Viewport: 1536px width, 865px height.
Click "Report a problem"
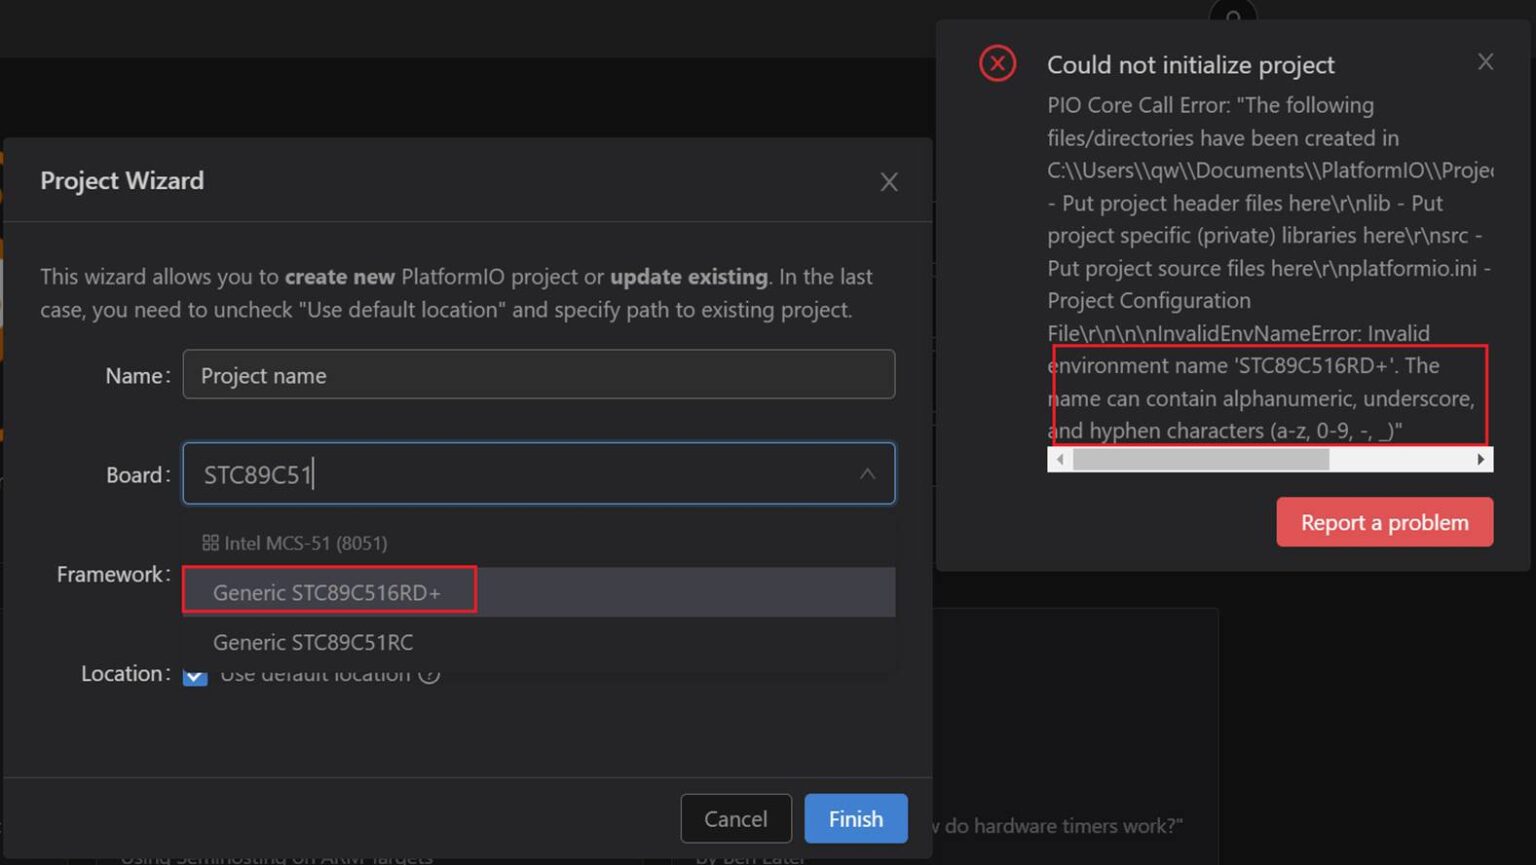pos(1385,521)
